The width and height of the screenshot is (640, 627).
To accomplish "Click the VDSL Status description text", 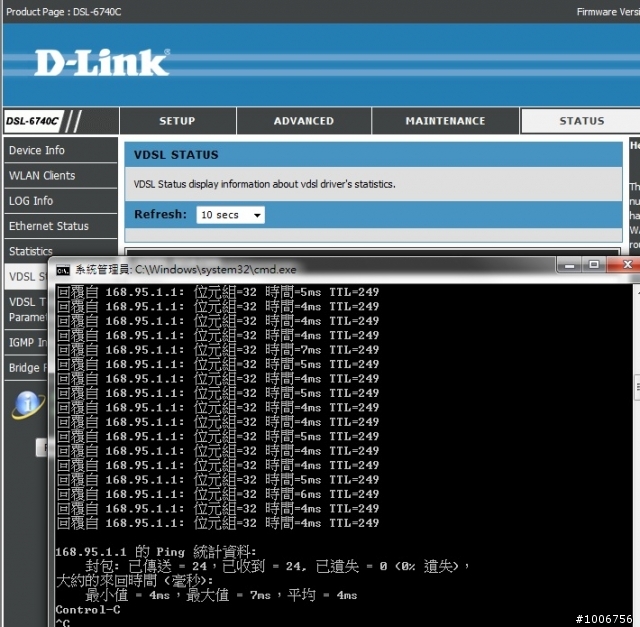I will (264, 185).
